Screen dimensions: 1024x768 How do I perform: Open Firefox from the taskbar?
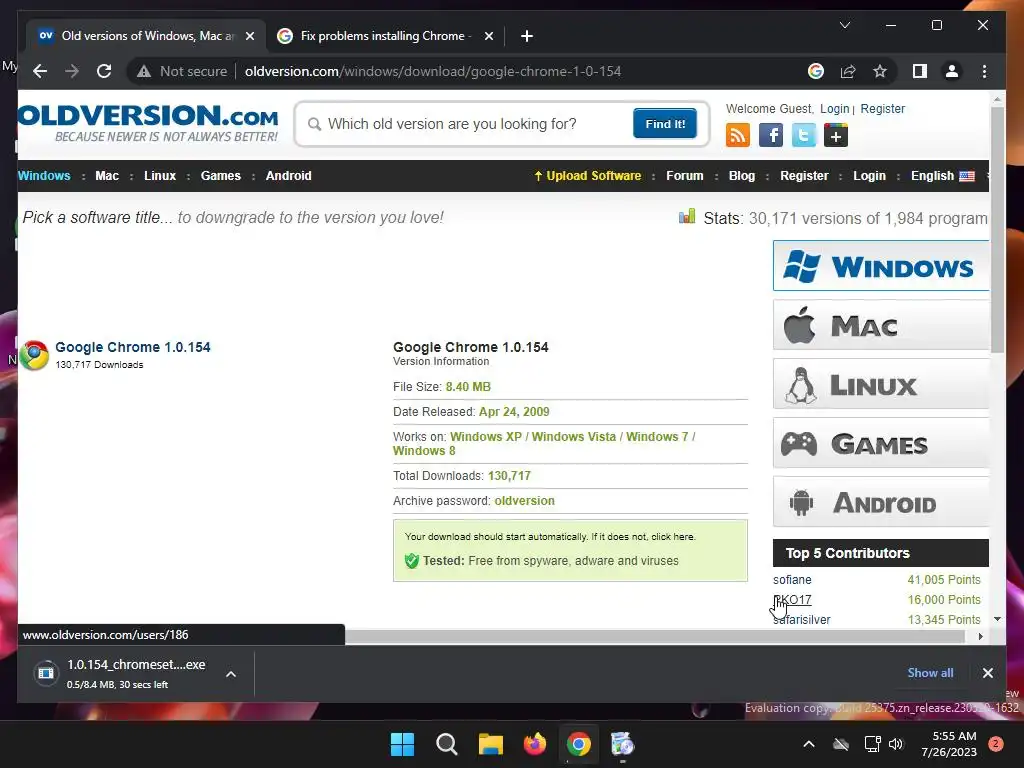point(535,744)
